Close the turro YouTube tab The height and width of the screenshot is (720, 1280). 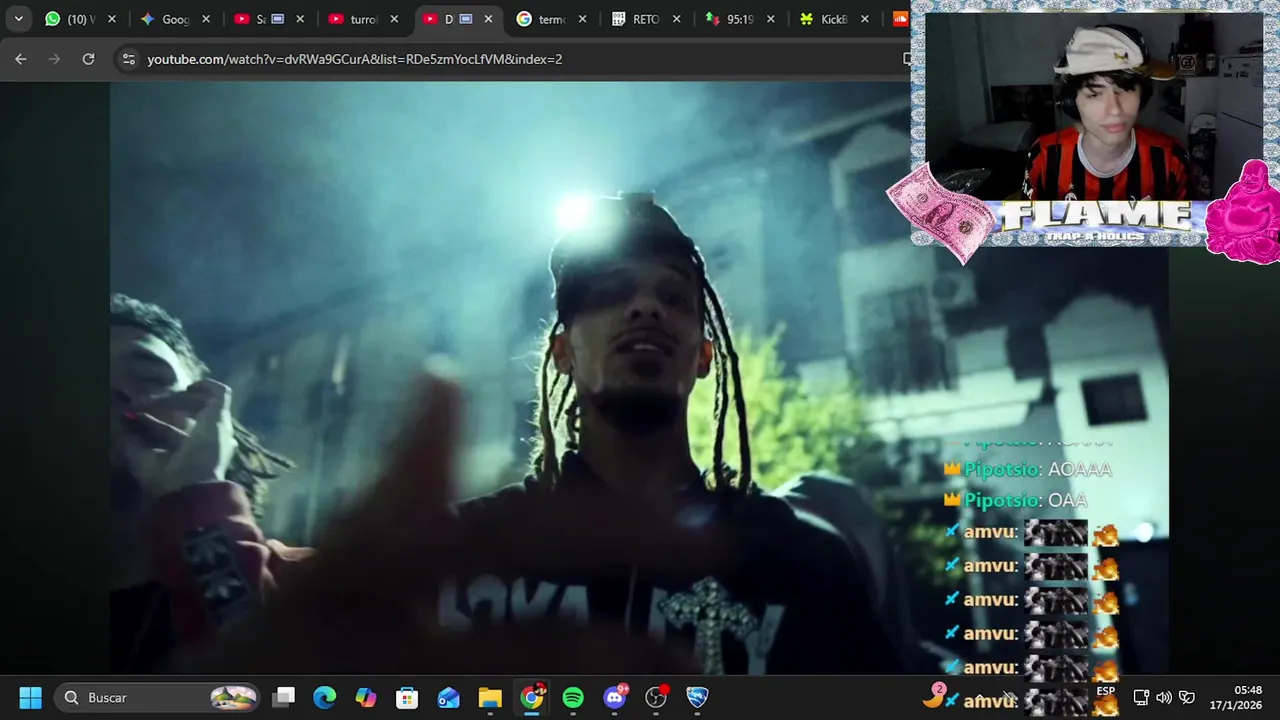point(394,19)
